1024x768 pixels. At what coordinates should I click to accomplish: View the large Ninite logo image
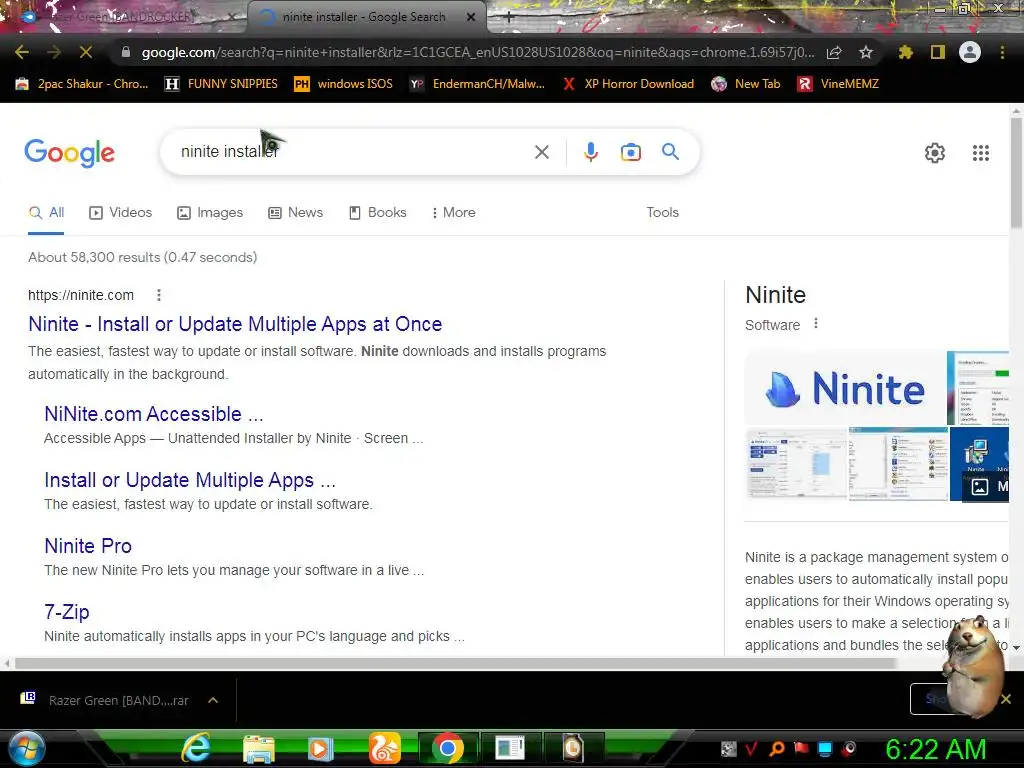(845, 388)
